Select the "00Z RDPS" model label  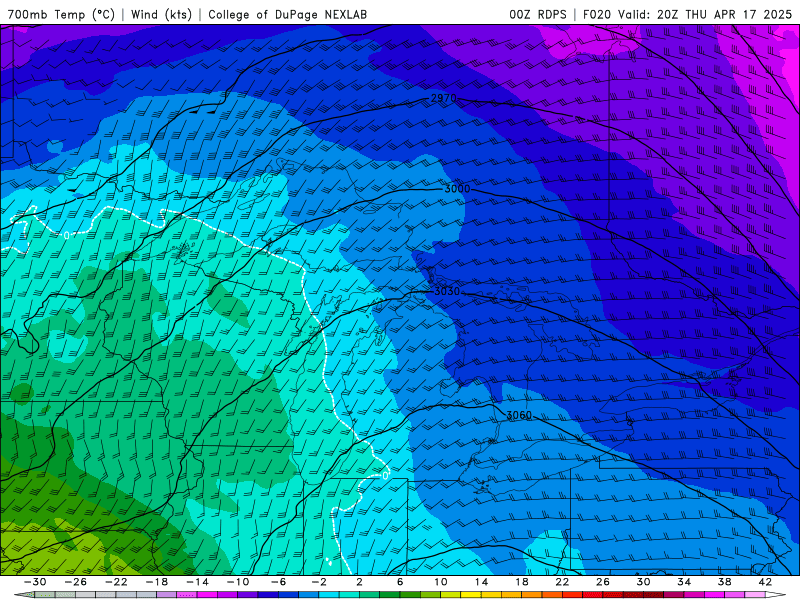pos(538,14)
